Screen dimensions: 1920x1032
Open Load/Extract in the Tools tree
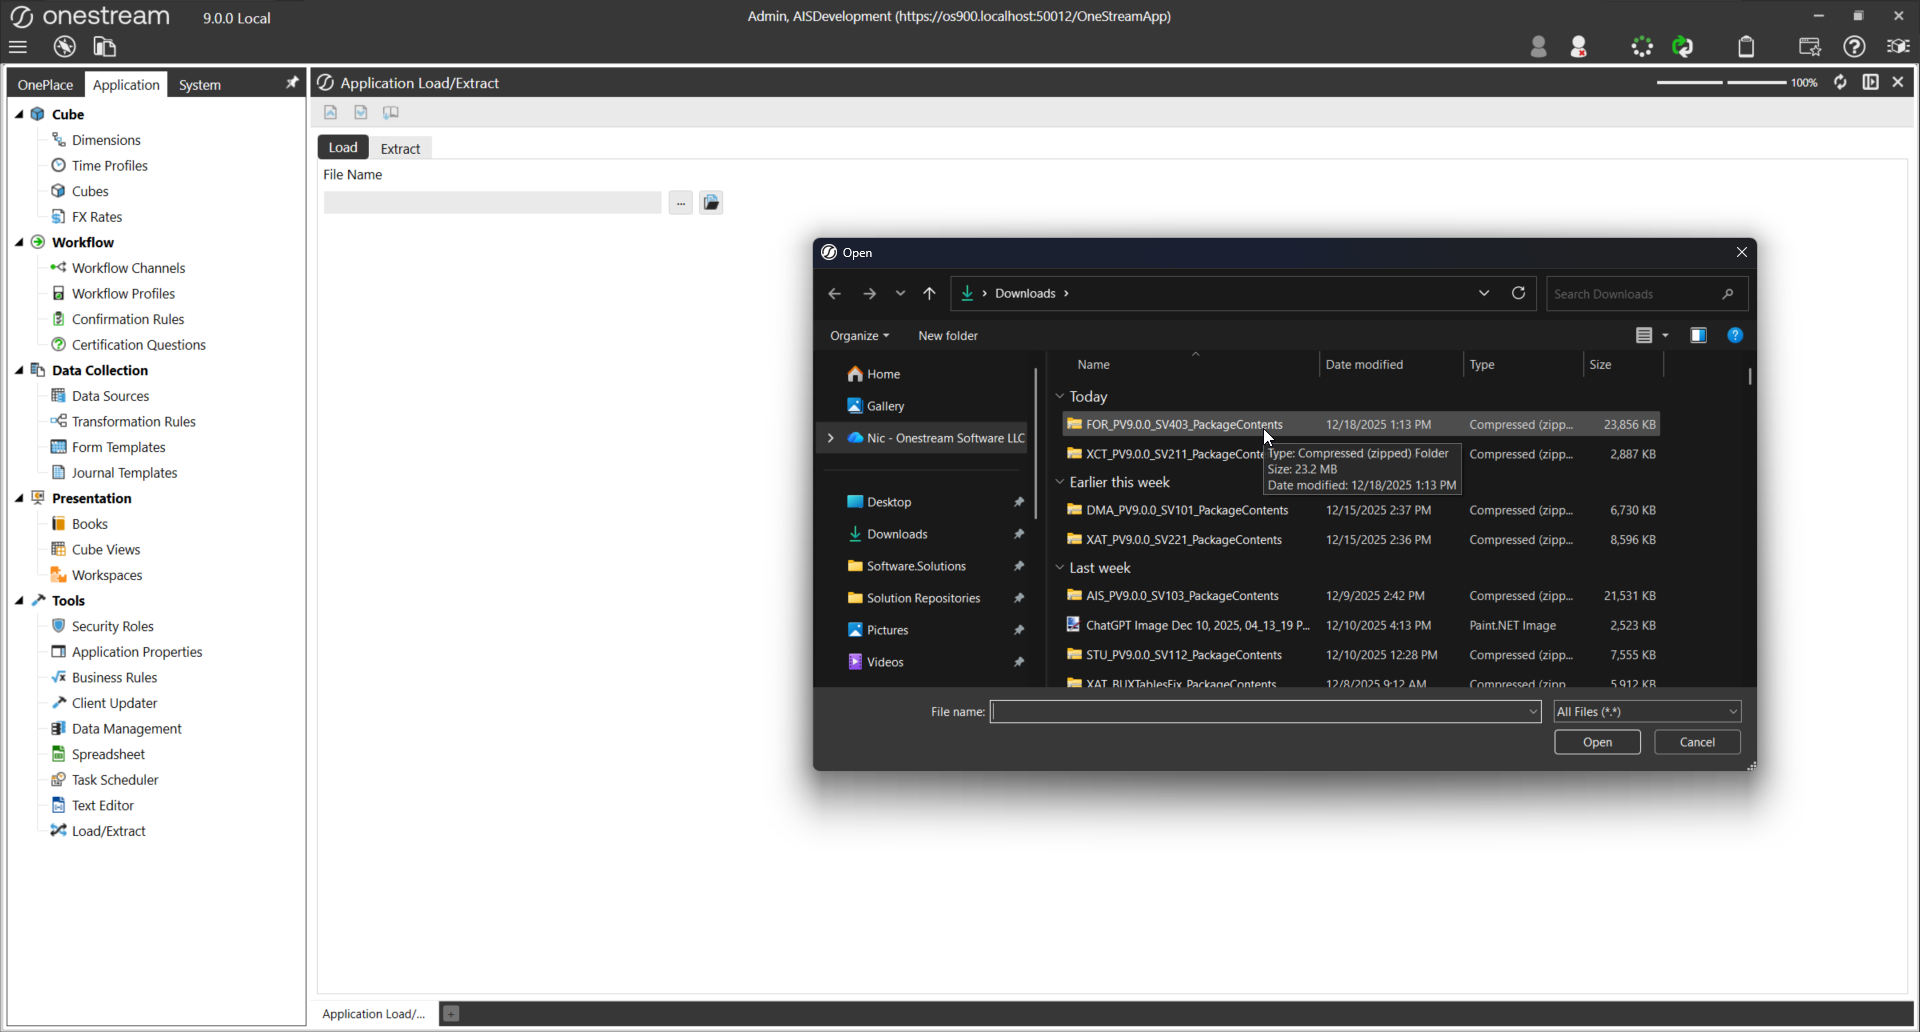(x=108, y=831)
